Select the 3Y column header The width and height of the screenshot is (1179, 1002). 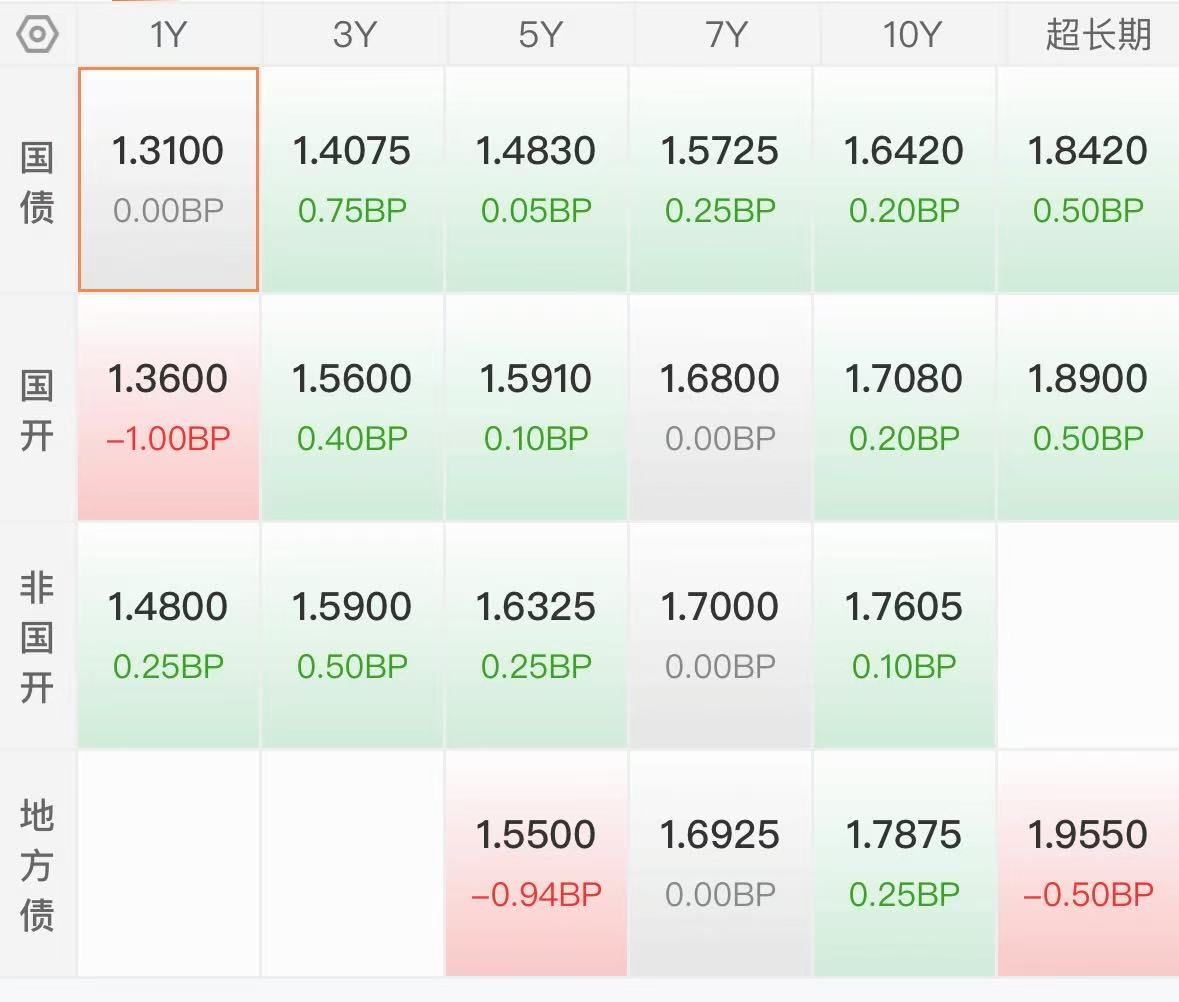[354, 35]
